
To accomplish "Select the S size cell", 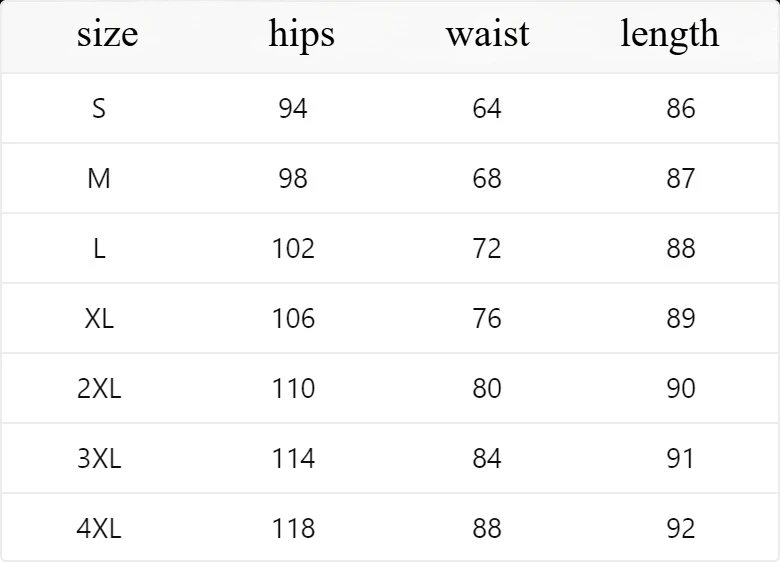I will [x=98, y=108].
